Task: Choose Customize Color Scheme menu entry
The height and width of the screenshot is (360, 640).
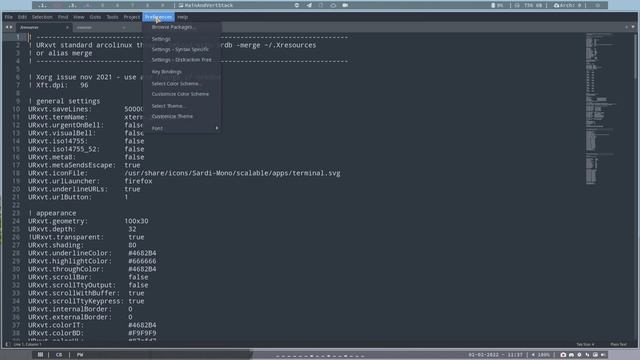Action: click(180, 94)
